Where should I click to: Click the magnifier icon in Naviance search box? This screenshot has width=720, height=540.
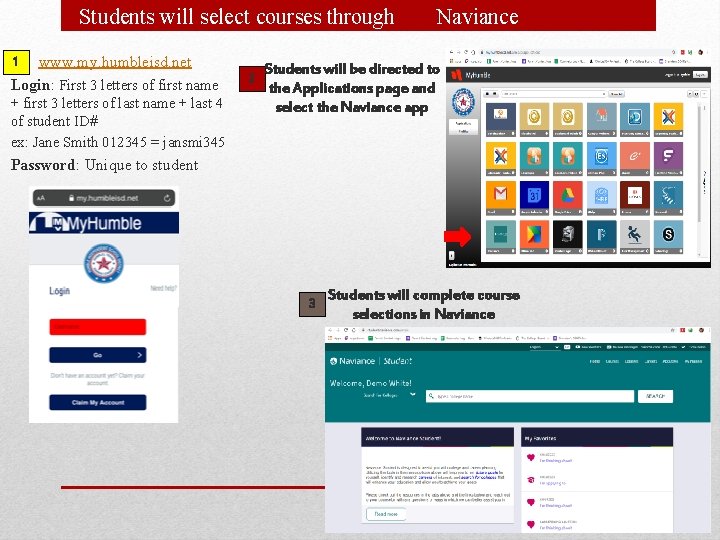click(431, 396)
